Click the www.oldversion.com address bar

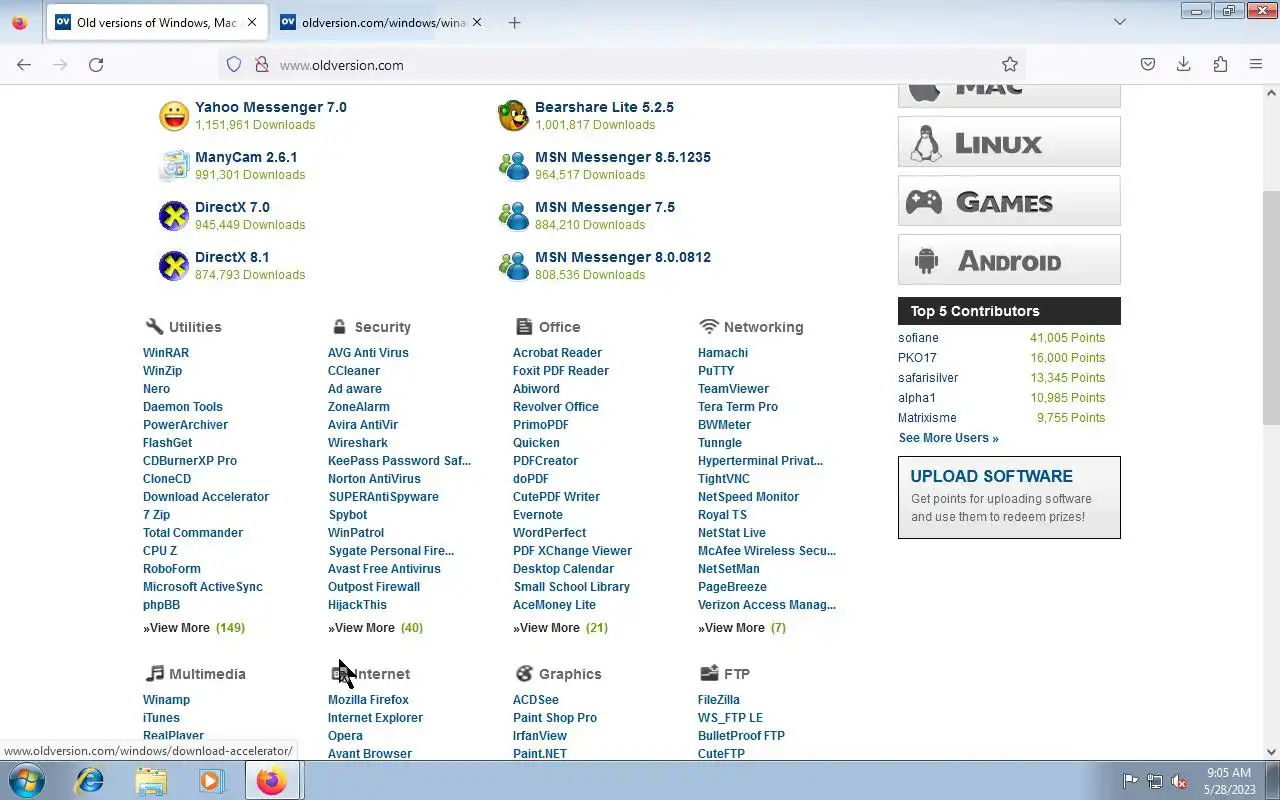click(x=620, y=64)
